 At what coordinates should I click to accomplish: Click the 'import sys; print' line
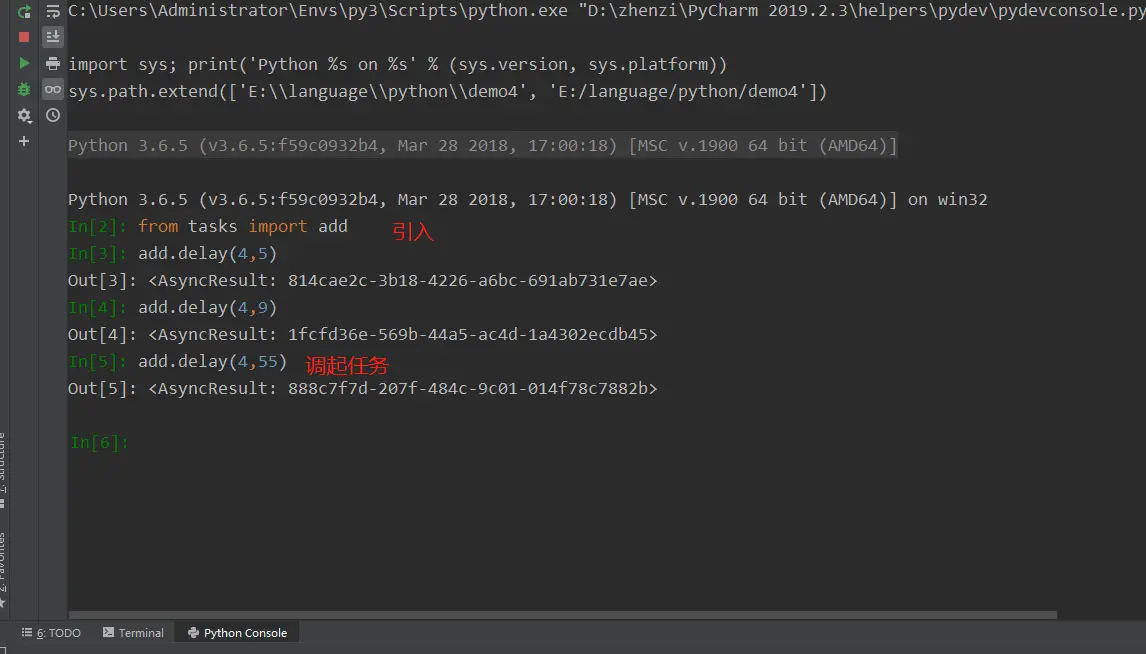click(398, 64)
